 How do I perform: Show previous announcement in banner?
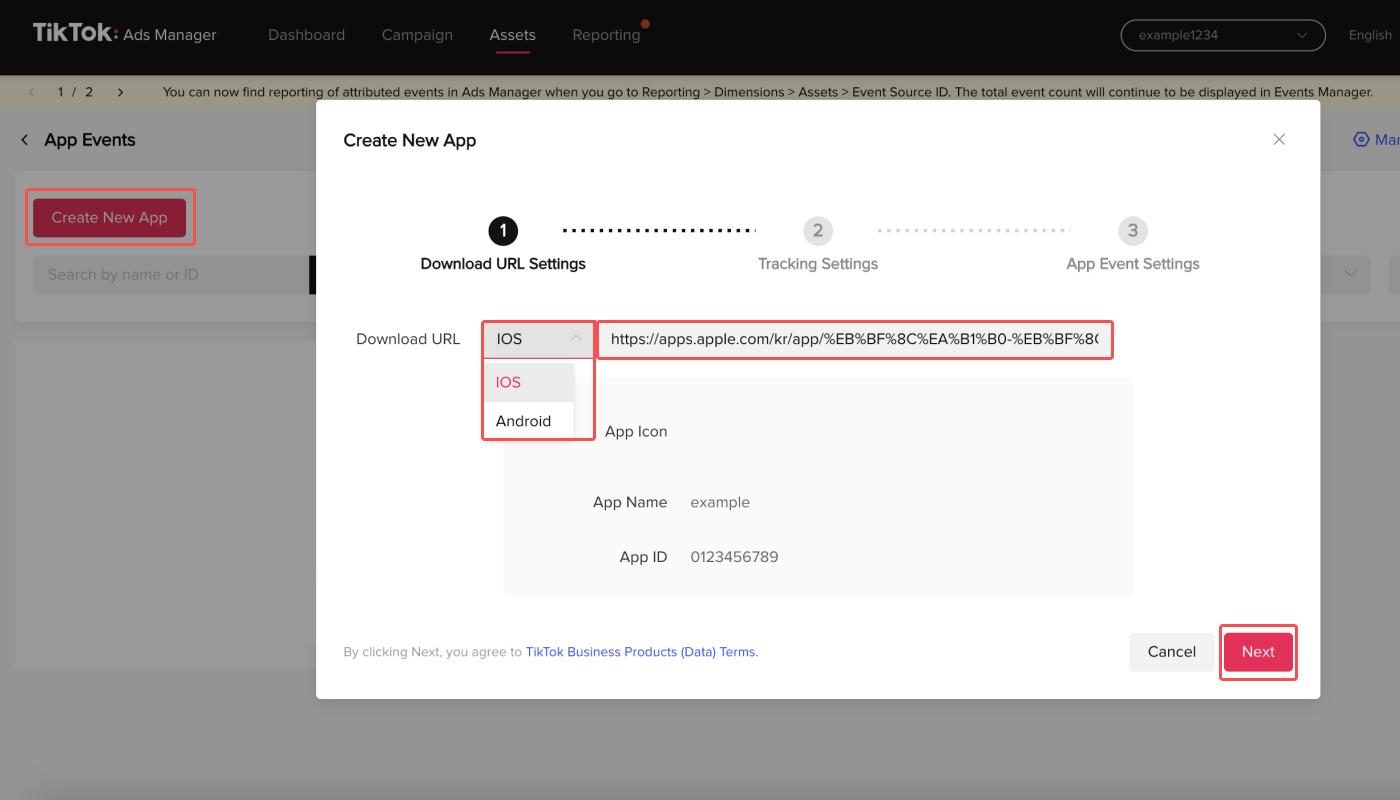point(31,92)
